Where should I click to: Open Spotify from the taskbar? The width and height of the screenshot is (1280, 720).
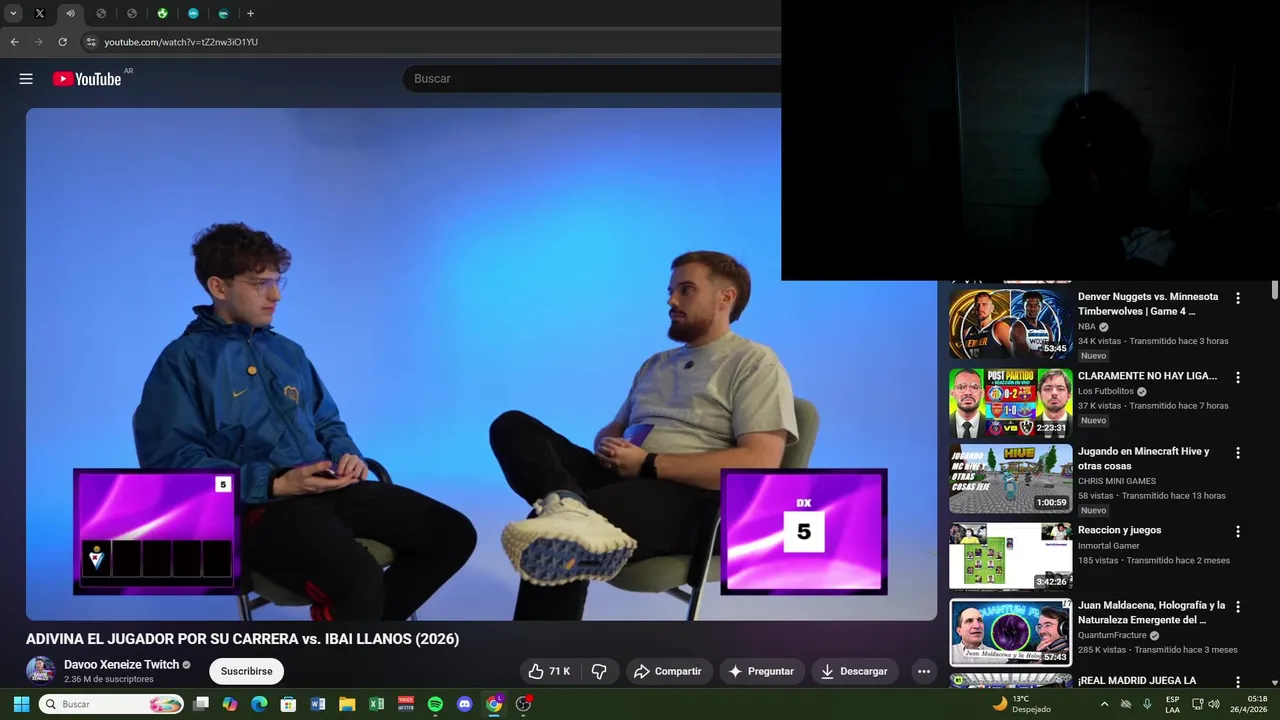point(435,704)
